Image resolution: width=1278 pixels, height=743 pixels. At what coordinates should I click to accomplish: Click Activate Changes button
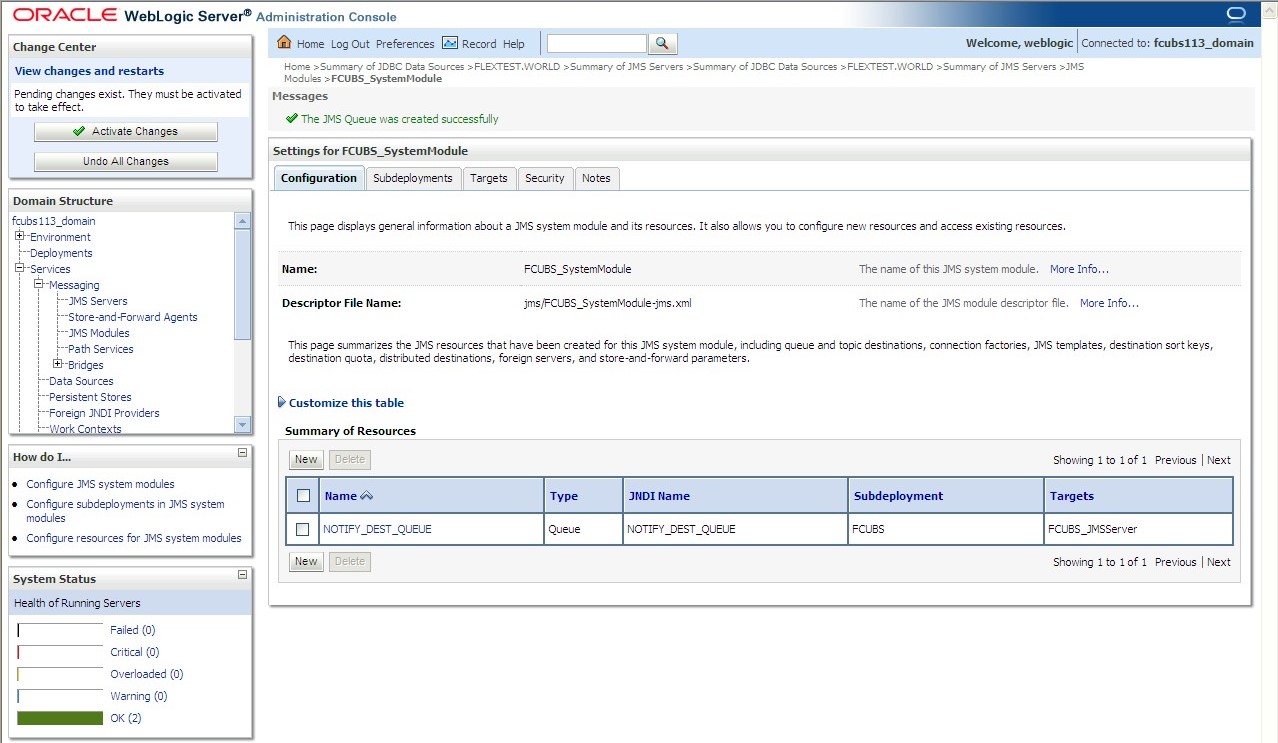tap(126, 131)
